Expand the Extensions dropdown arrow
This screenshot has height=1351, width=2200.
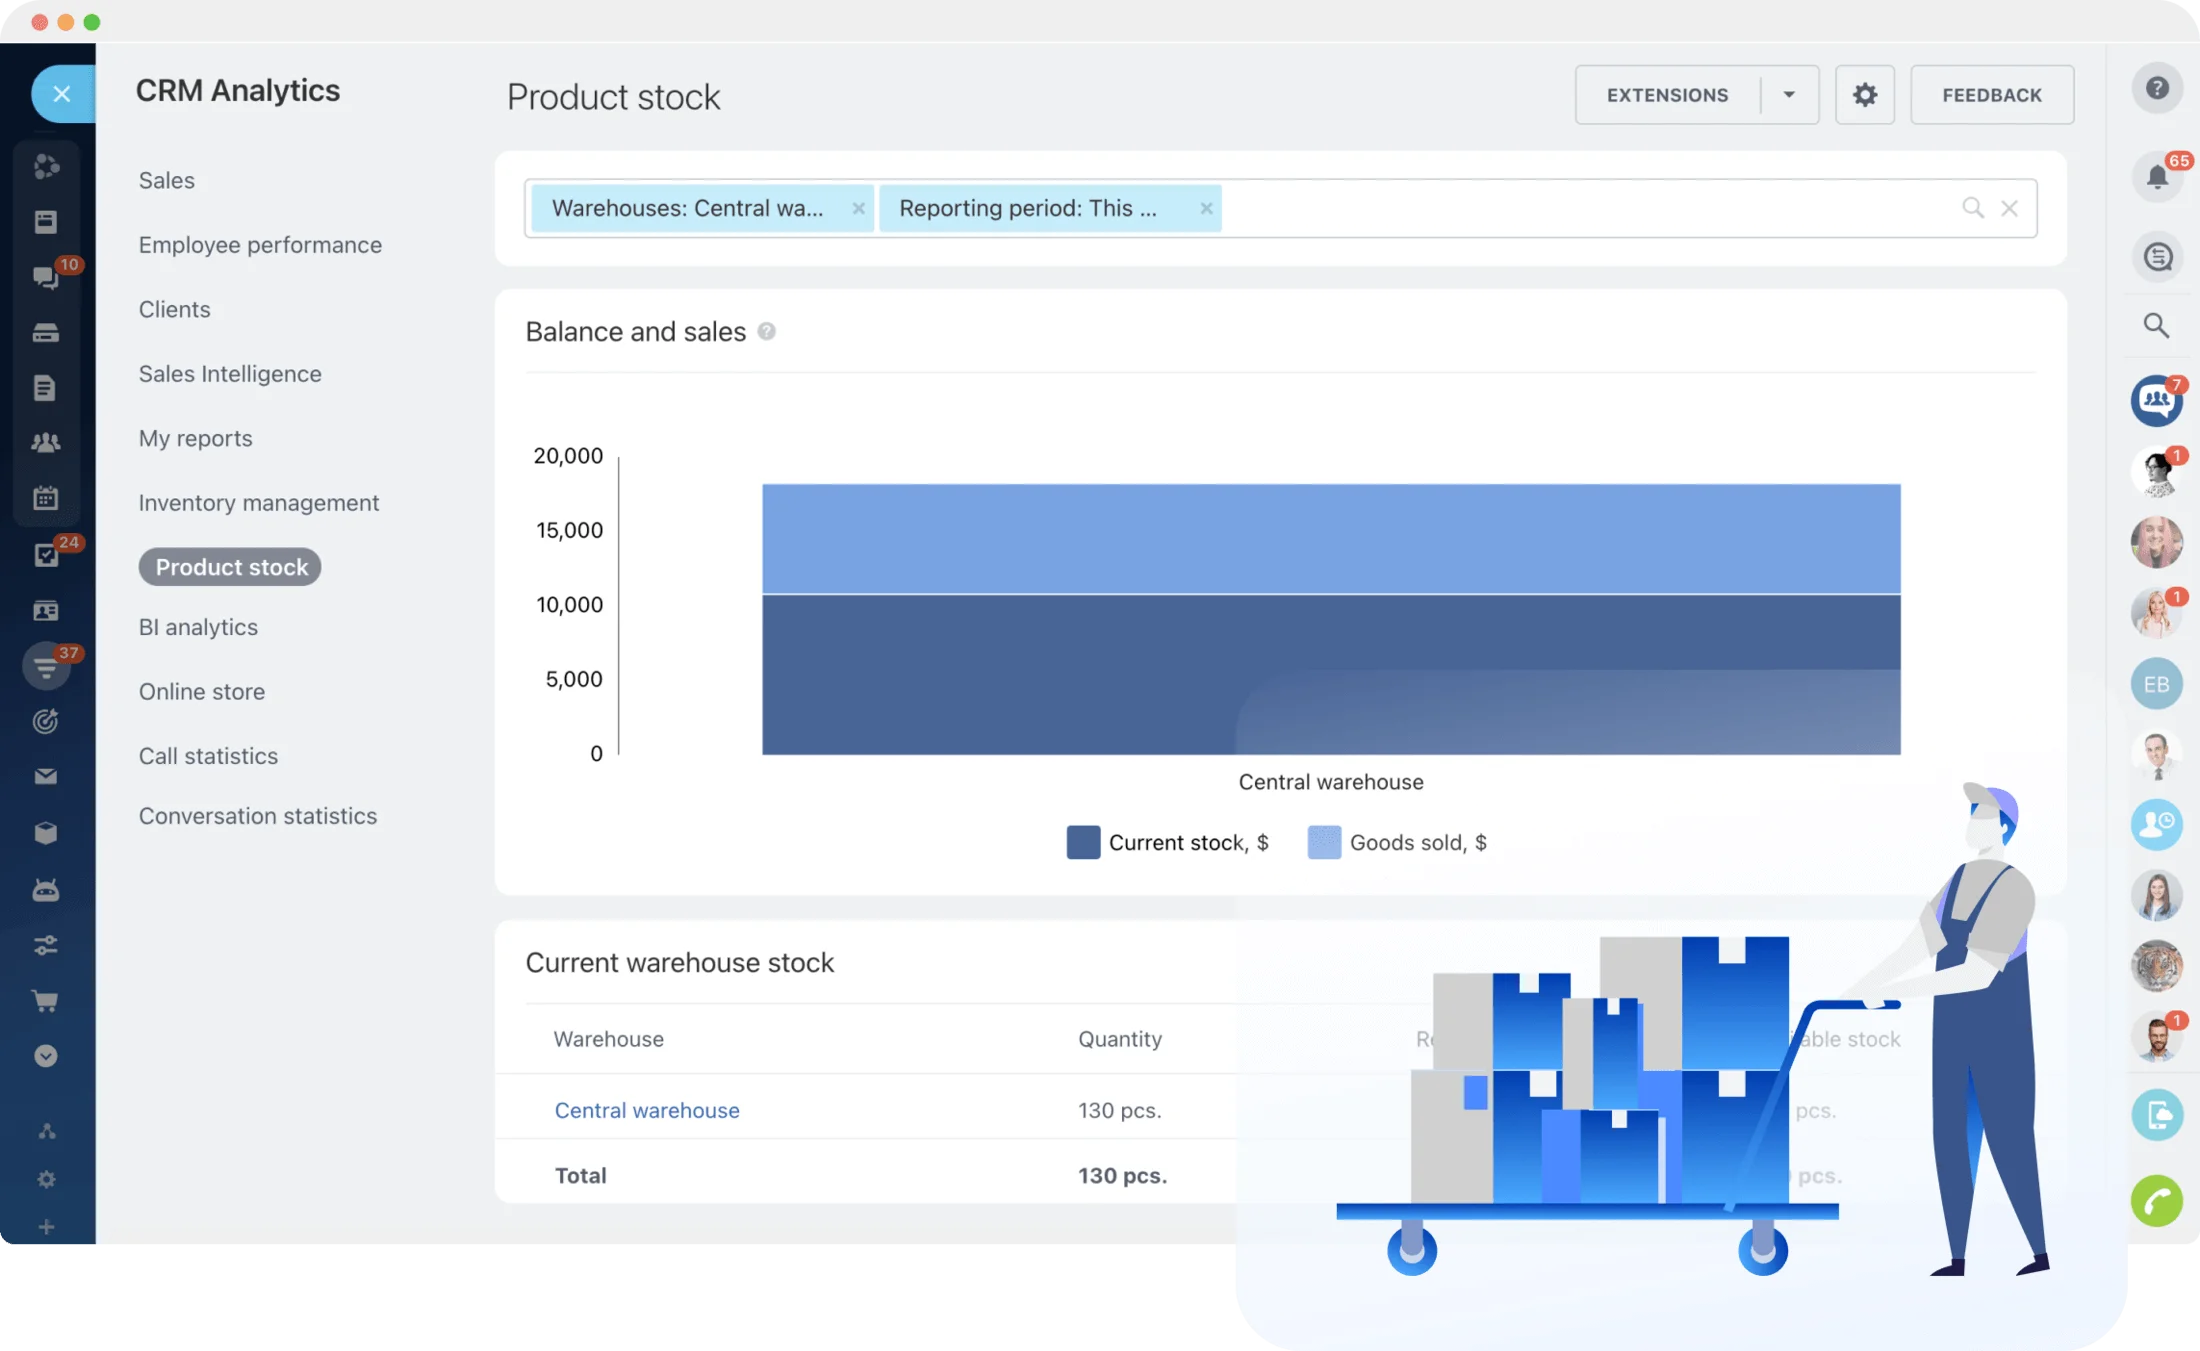(x=1789, y=95)
